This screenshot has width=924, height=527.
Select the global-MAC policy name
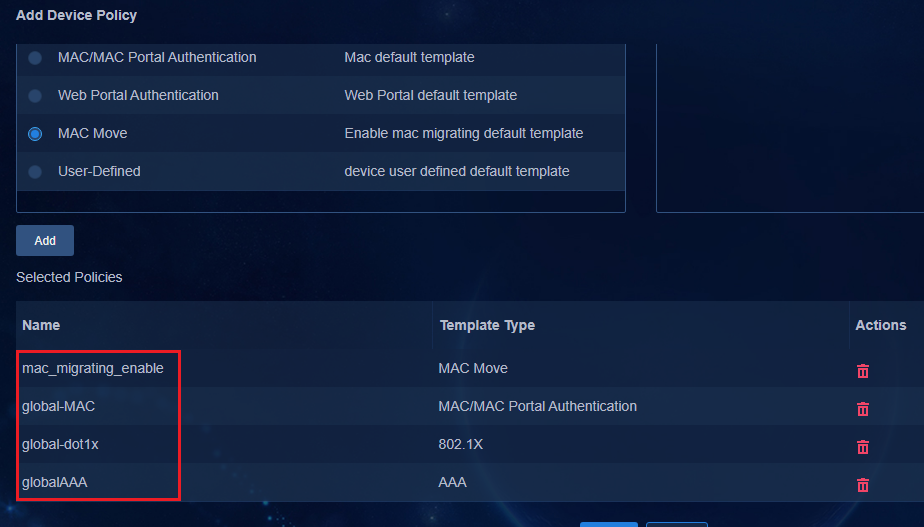[x=58, y=406]
